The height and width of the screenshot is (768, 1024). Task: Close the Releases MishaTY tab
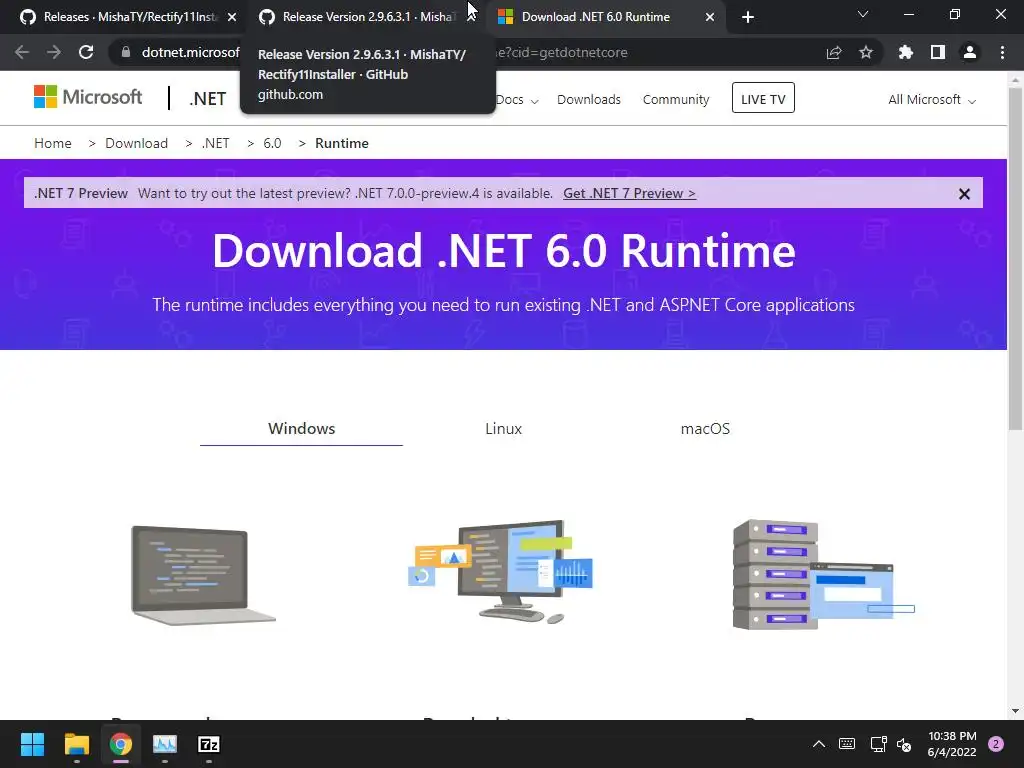click(232, 17)
